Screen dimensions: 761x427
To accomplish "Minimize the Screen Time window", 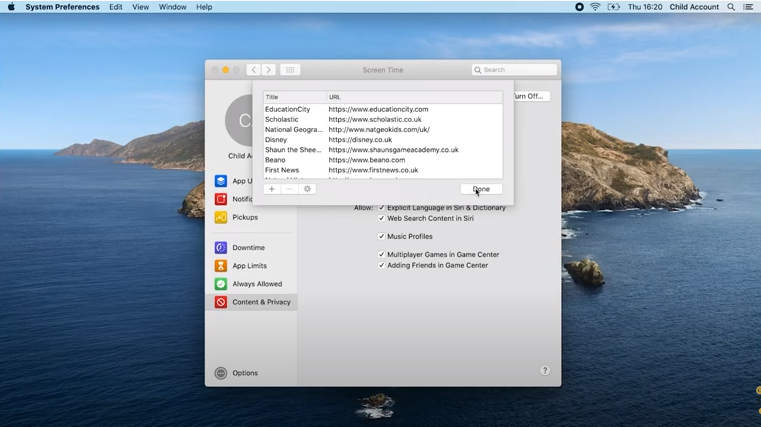I will 226,70.
